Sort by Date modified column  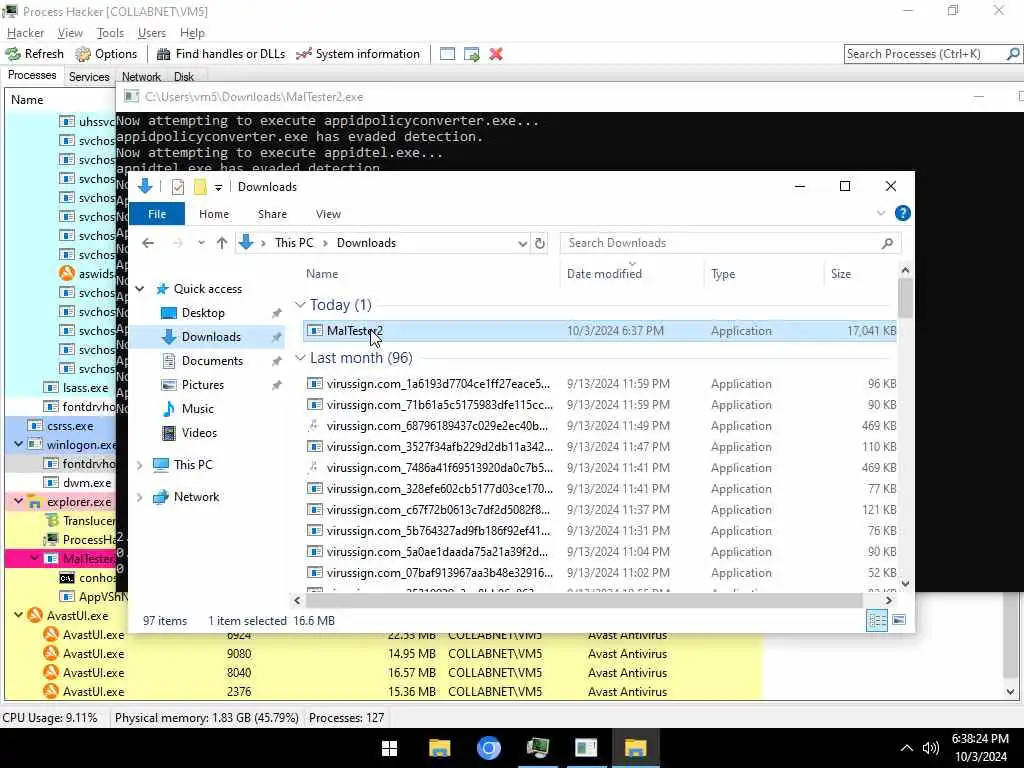pyautogui.click(x=604, y=274)
